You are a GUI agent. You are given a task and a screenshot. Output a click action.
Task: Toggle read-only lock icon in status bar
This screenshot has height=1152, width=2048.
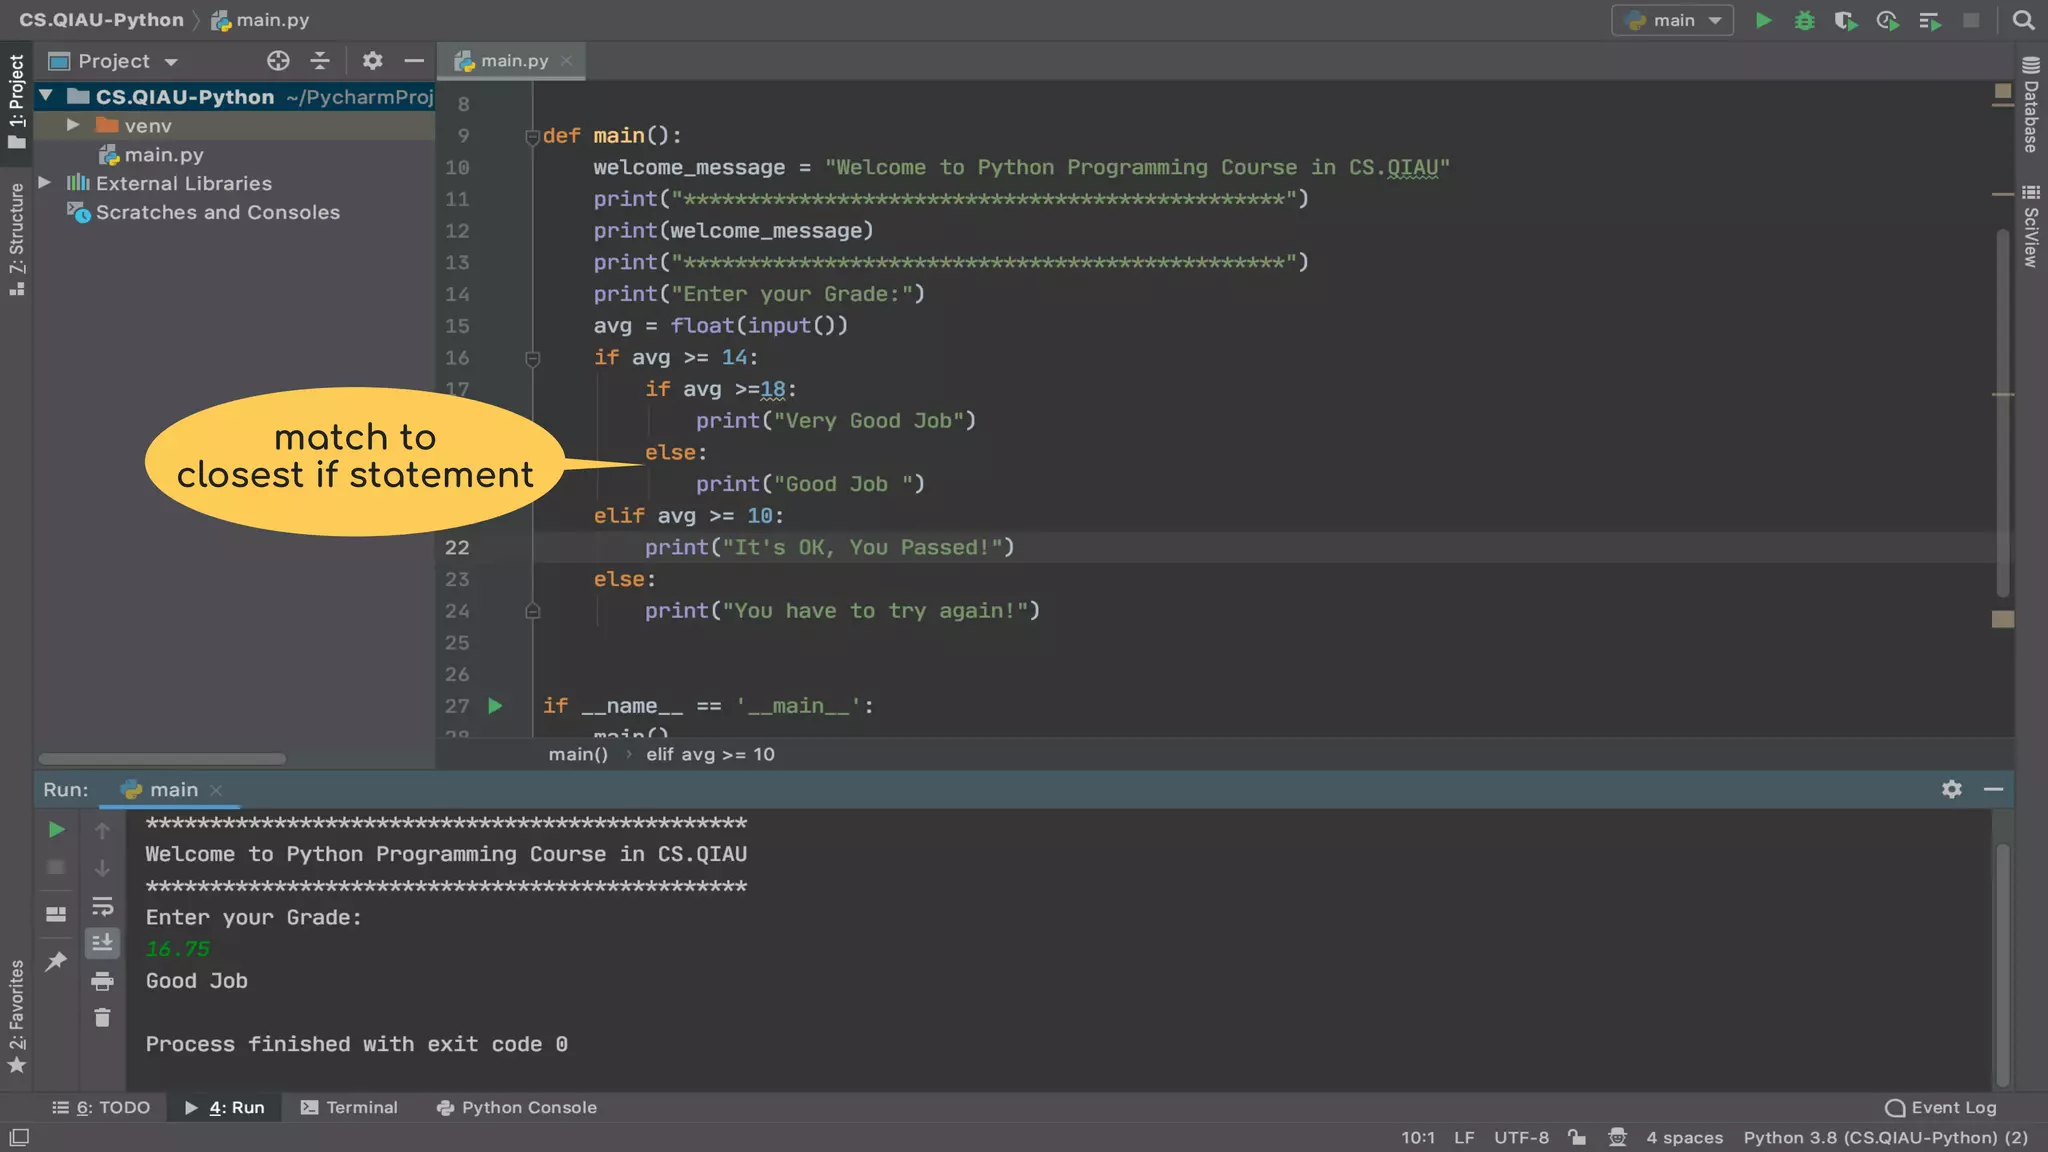1577,1137
